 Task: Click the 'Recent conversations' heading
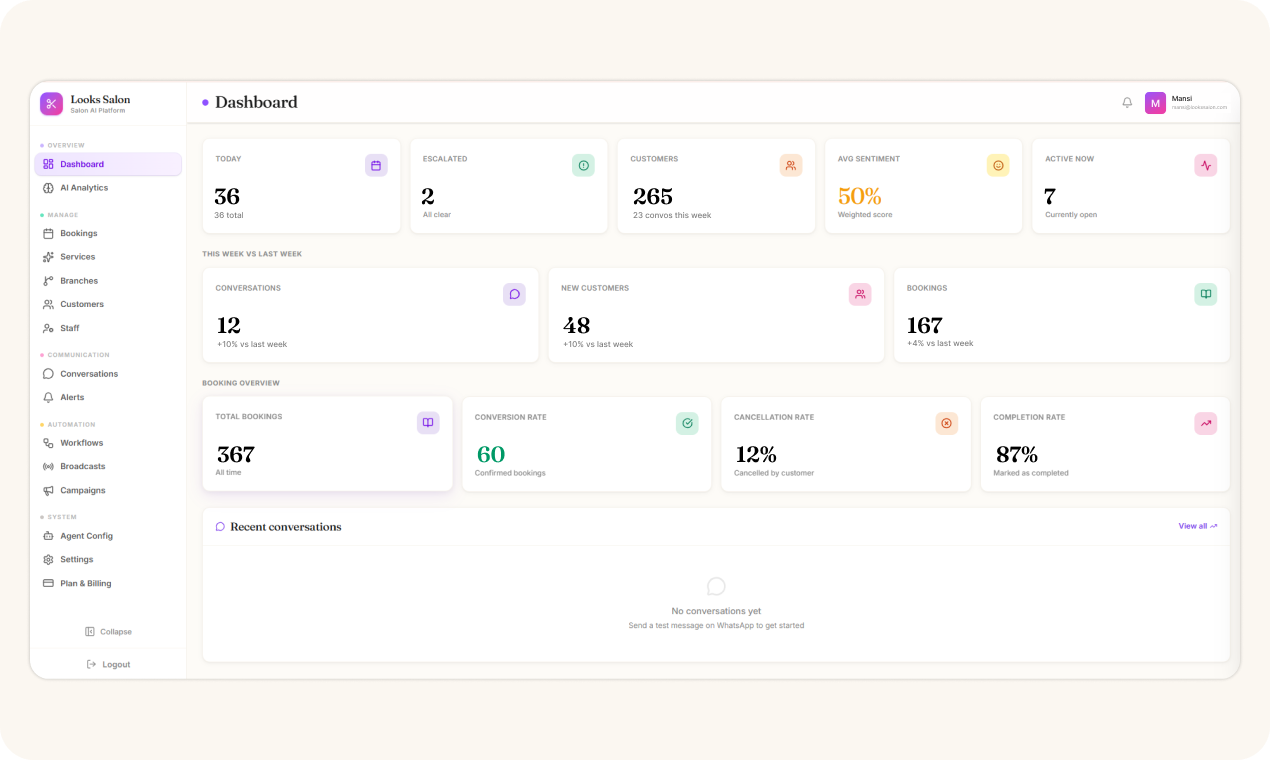coord(286,527)
